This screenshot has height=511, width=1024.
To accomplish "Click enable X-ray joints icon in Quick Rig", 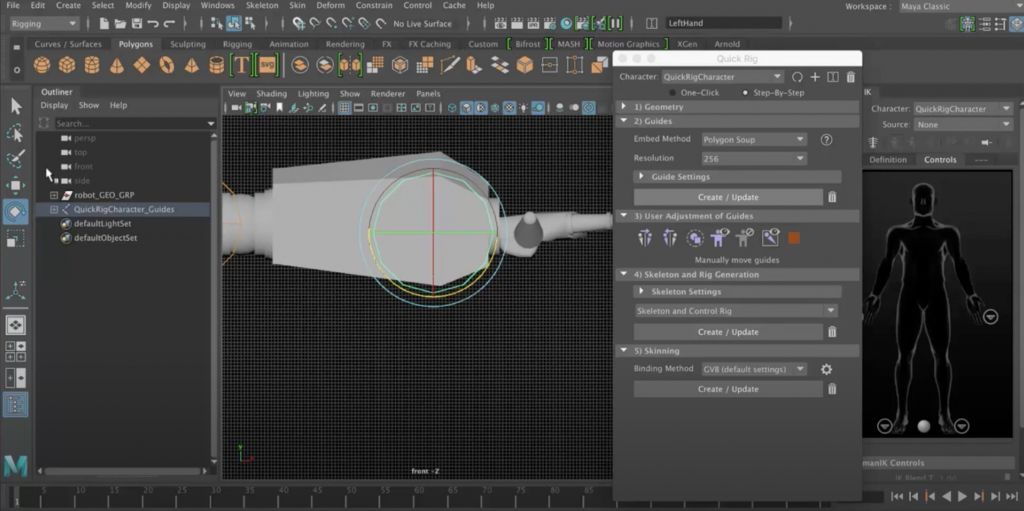I will pyautogui.click(x=770, y=238).
